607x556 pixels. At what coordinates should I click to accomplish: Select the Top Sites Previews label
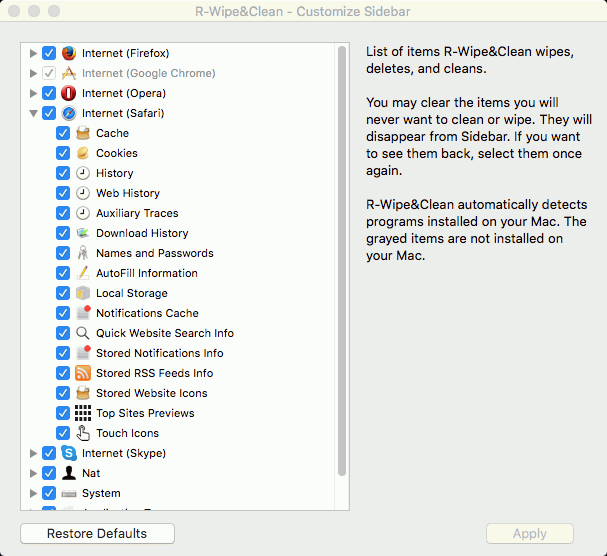[145, 413]
